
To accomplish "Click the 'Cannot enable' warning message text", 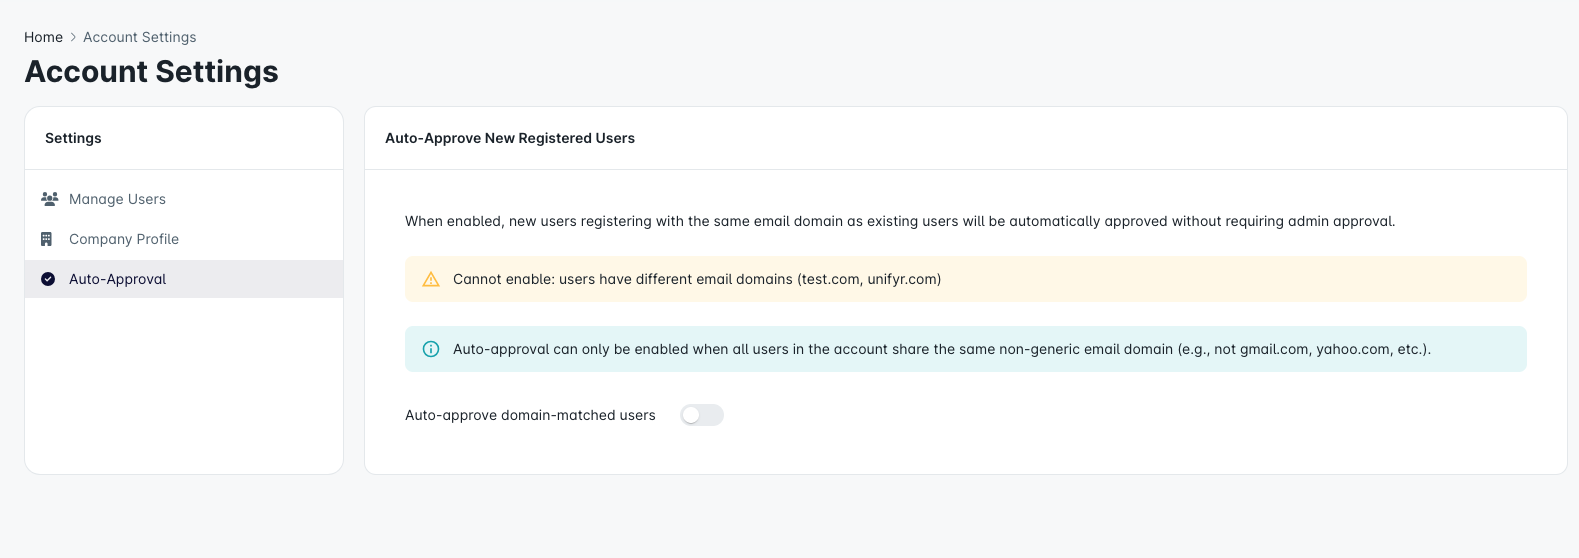I will coord(622,279).
